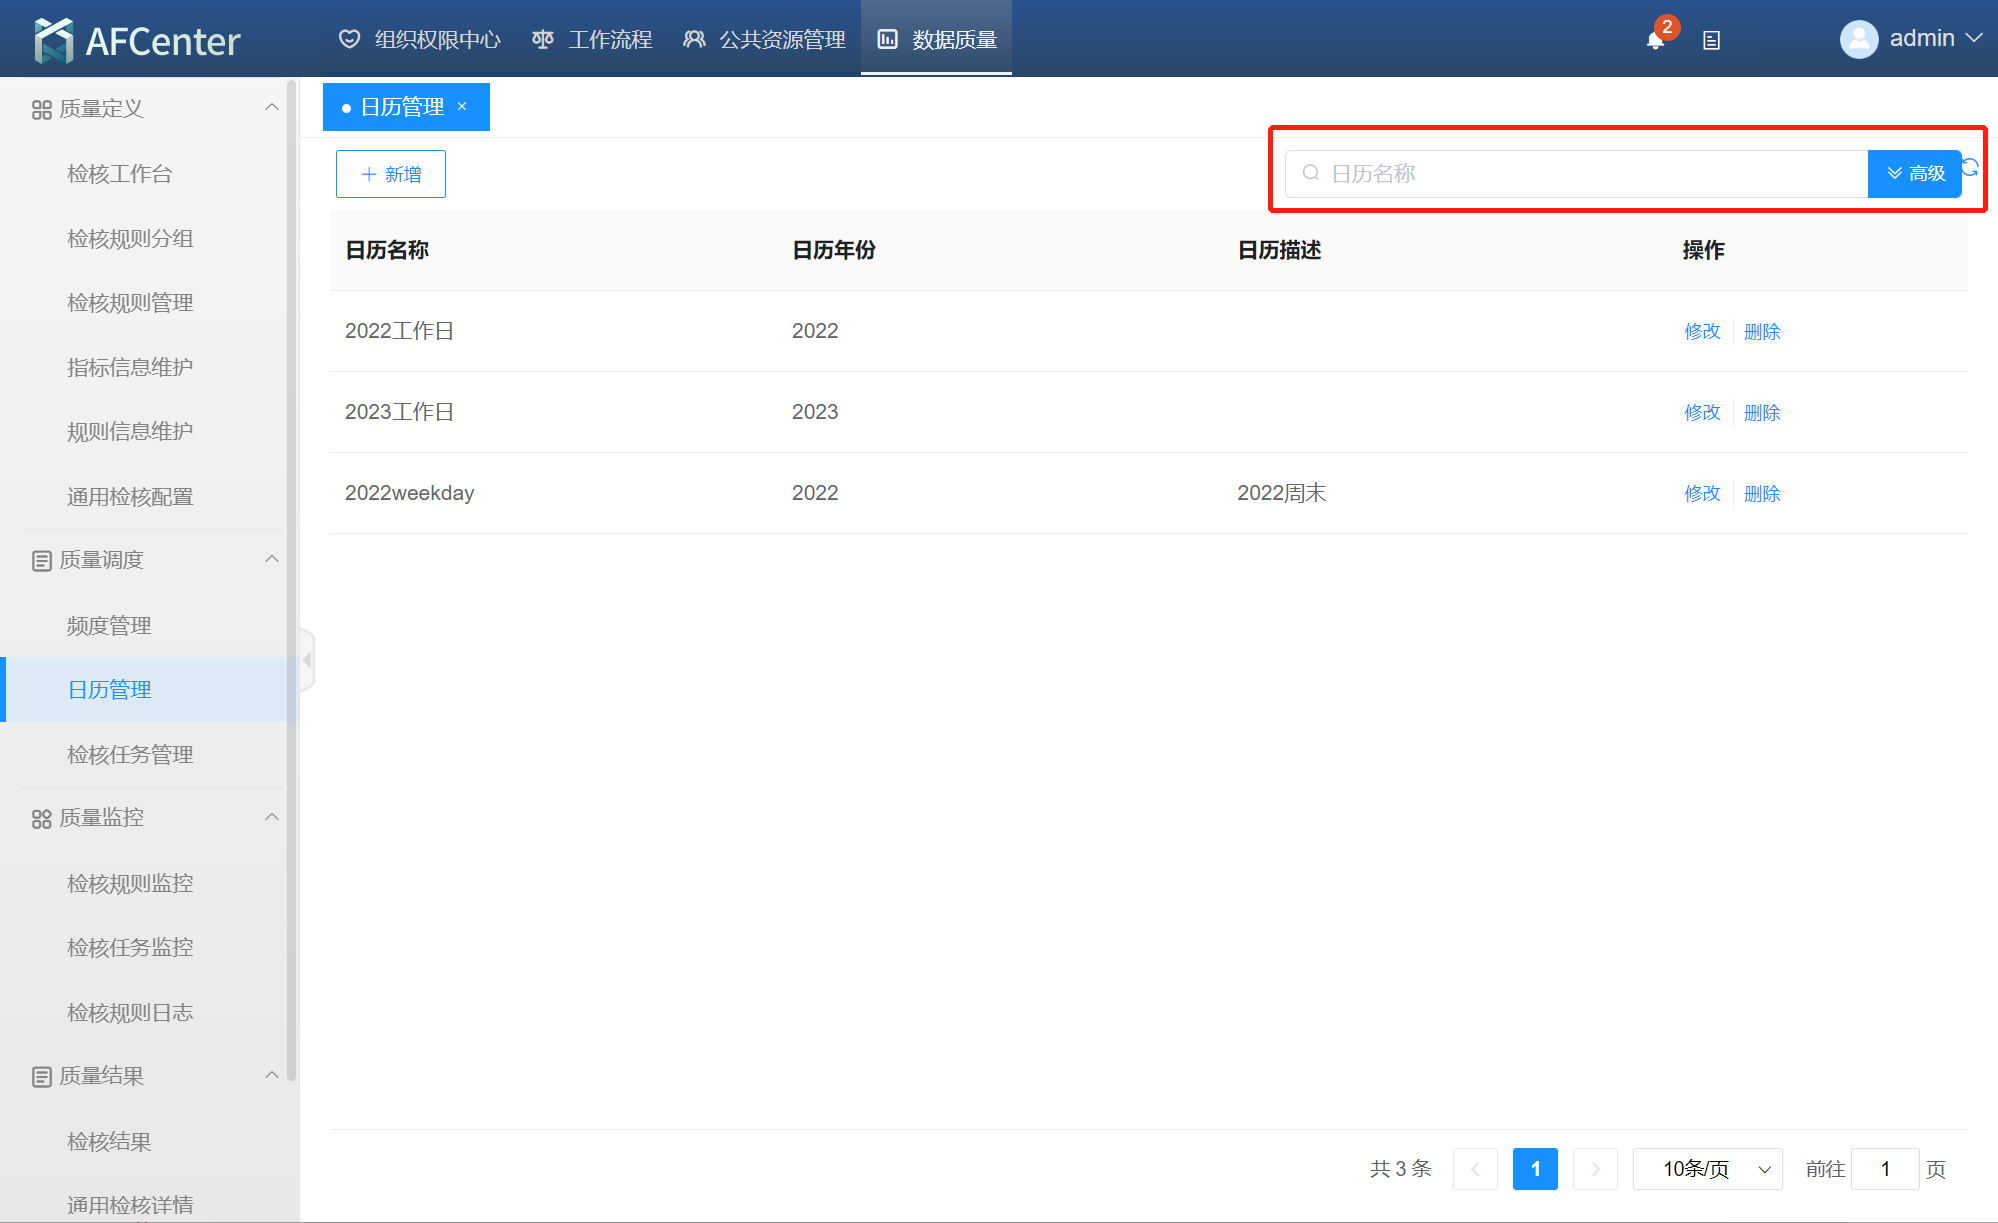Viewport: 1998px width, 1223px height.
Task: Expand the 高级 search options
Action: (1914, 174)
